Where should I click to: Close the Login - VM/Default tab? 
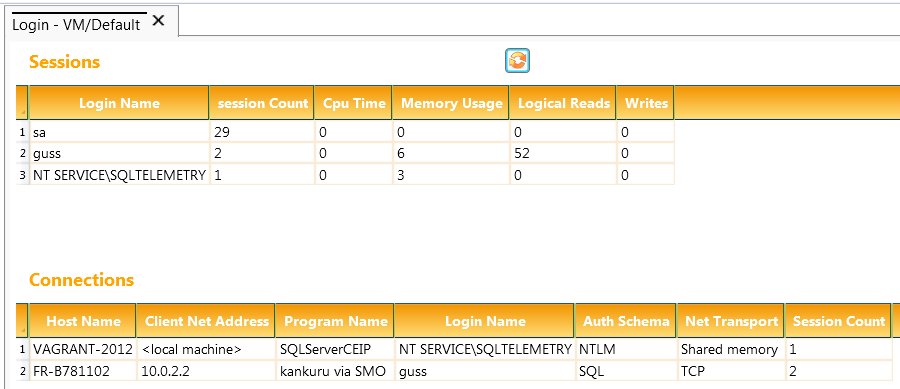158,21
